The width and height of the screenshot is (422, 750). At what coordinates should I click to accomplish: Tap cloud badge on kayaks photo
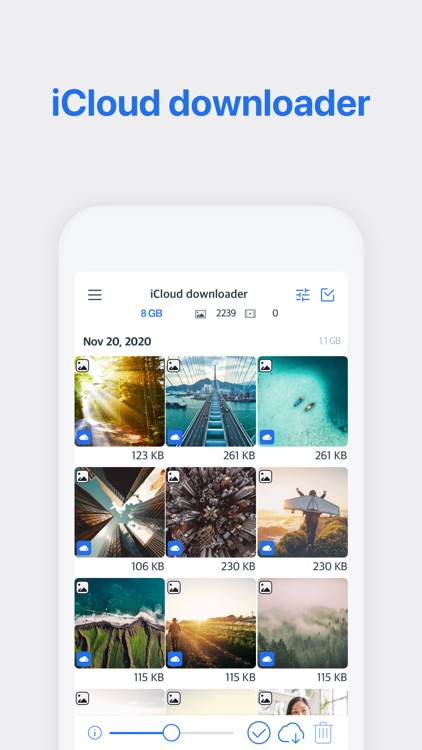[x=267, y=437]
